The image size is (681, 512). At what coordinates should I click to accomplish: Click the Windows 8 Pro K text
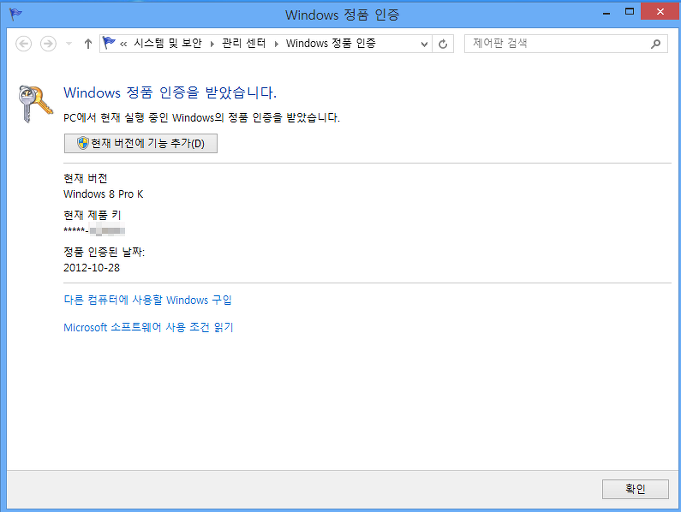point(103,194)
